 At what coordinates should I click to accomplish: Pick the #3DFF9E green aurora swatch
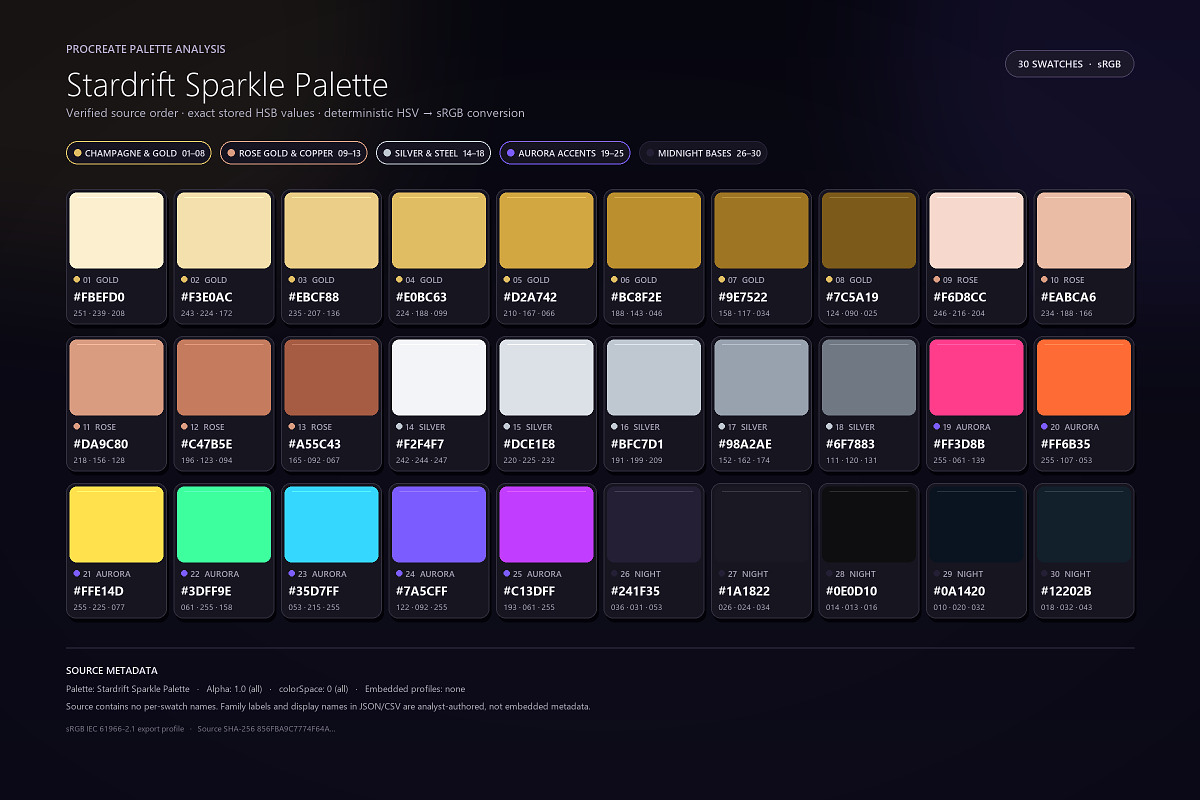224,524
